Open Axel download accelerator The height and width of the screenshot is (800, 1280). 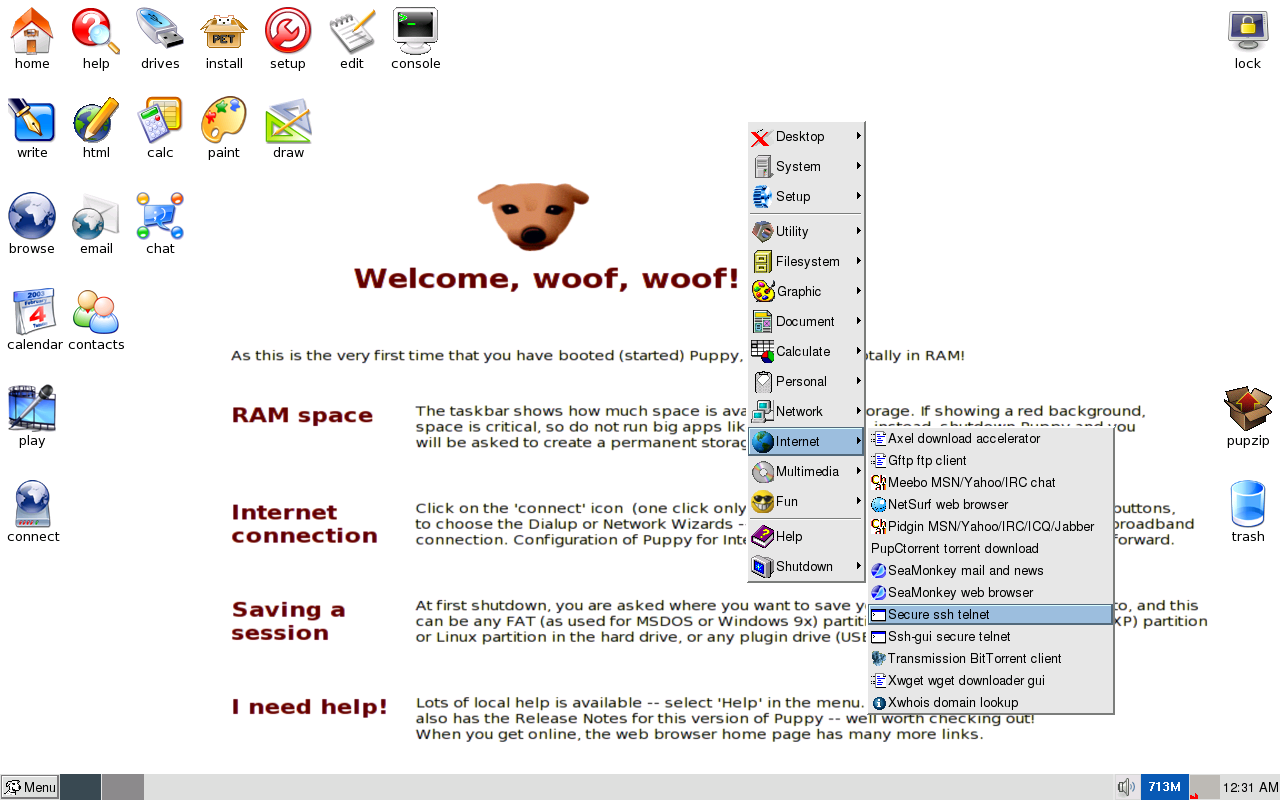pyautogui.click(x=991, y=439)
